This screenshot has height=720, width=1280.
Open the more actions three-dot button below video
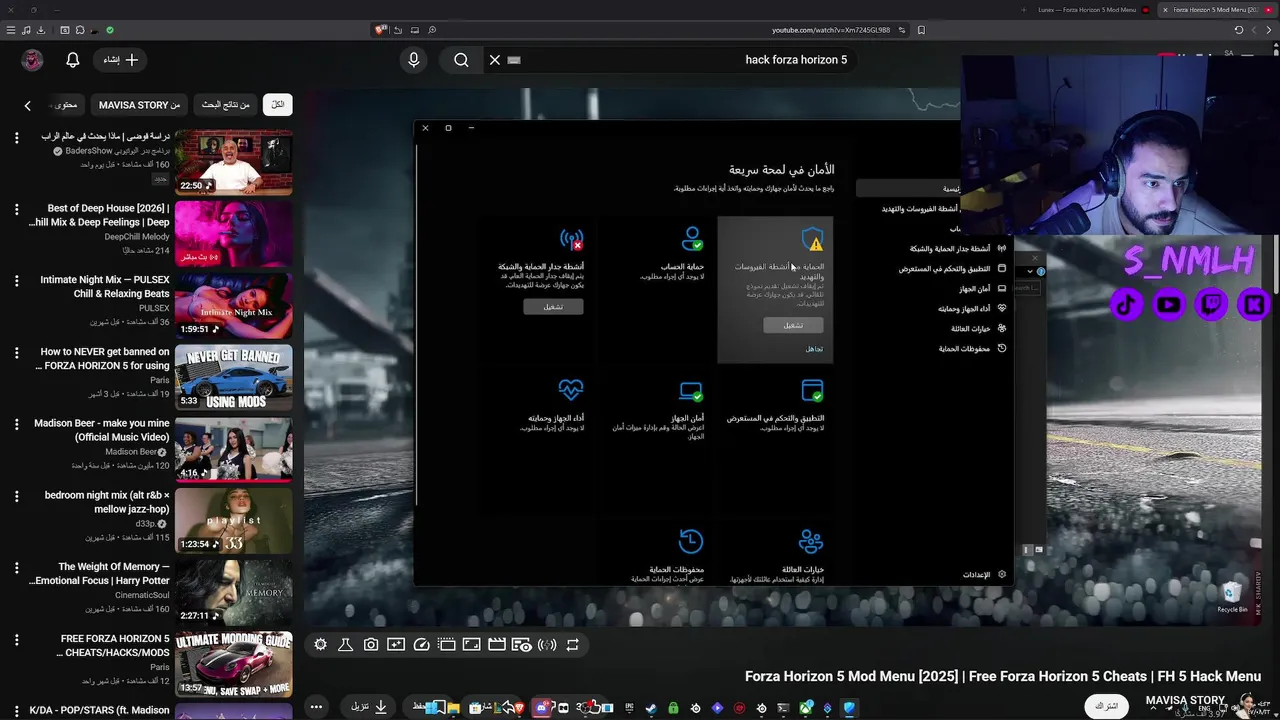click(x=316, y=707)
